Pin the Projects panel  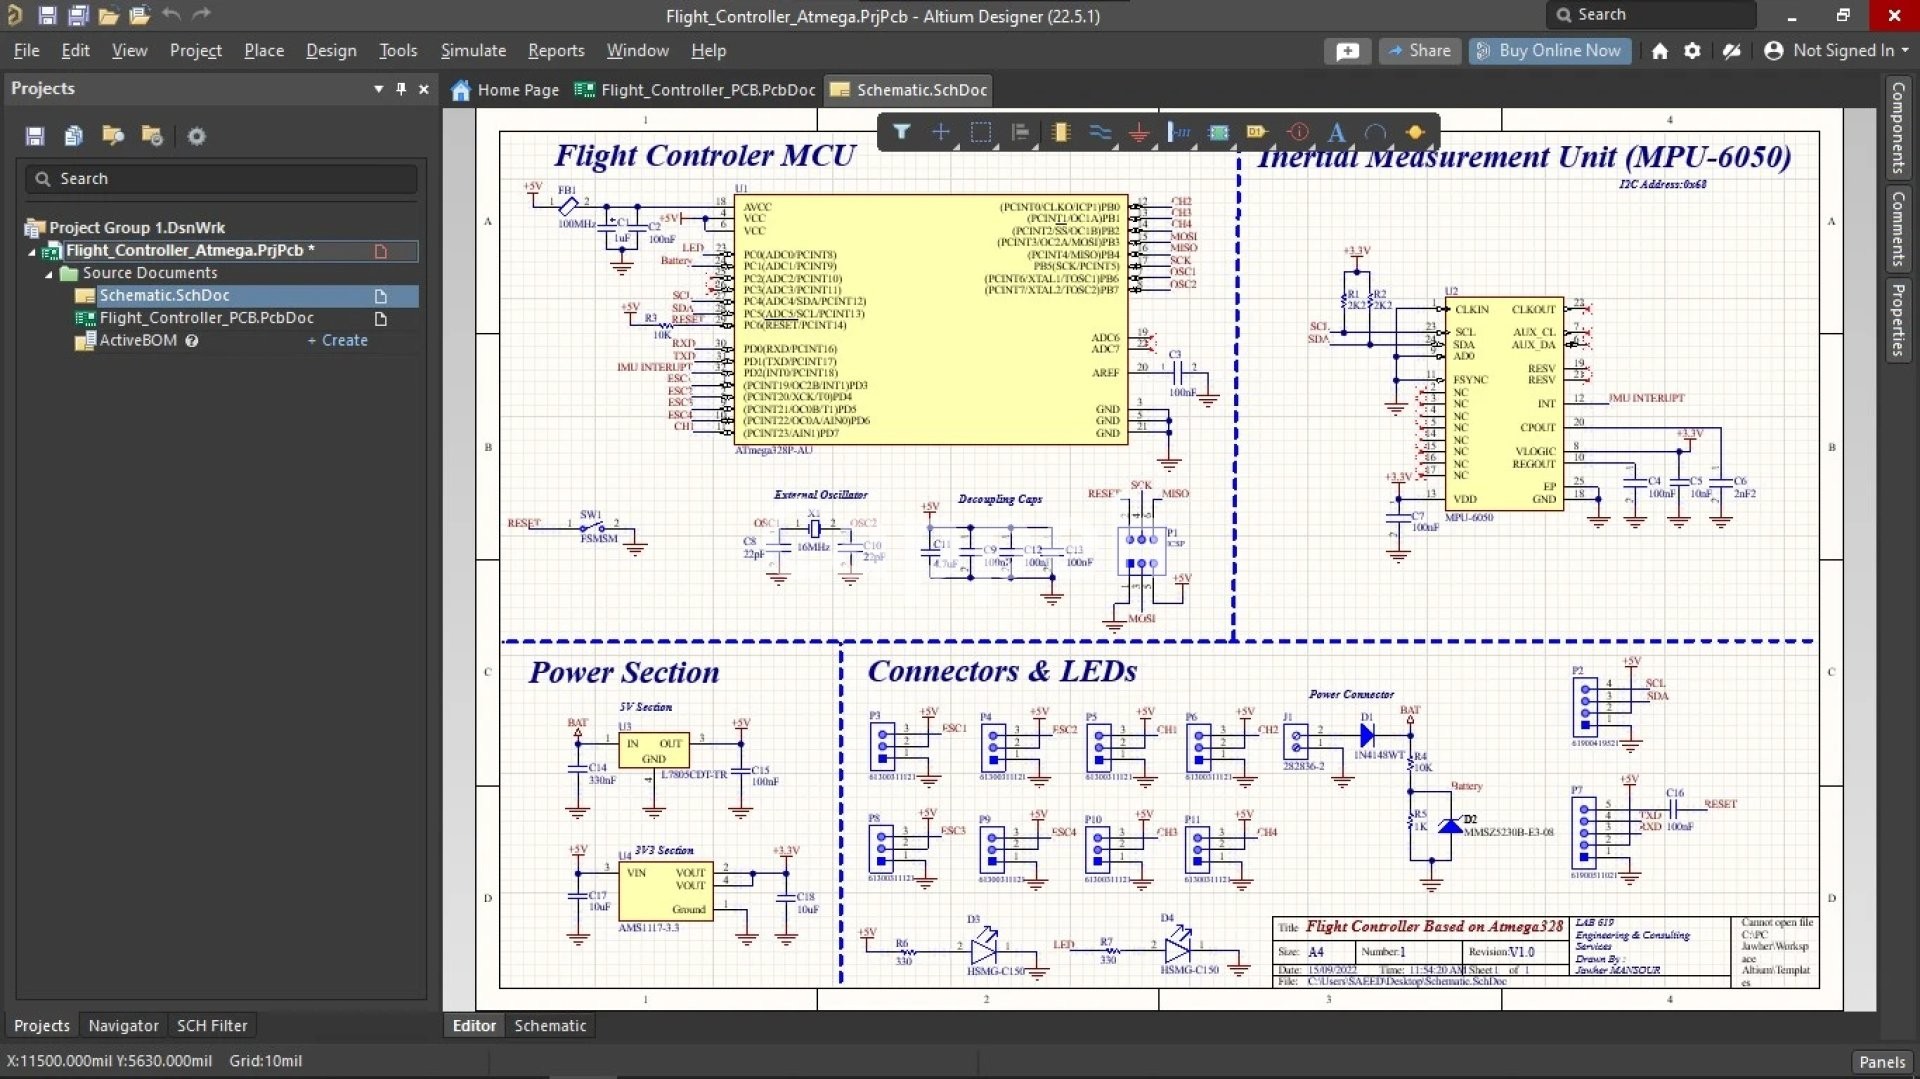click(x=401, y=89)
